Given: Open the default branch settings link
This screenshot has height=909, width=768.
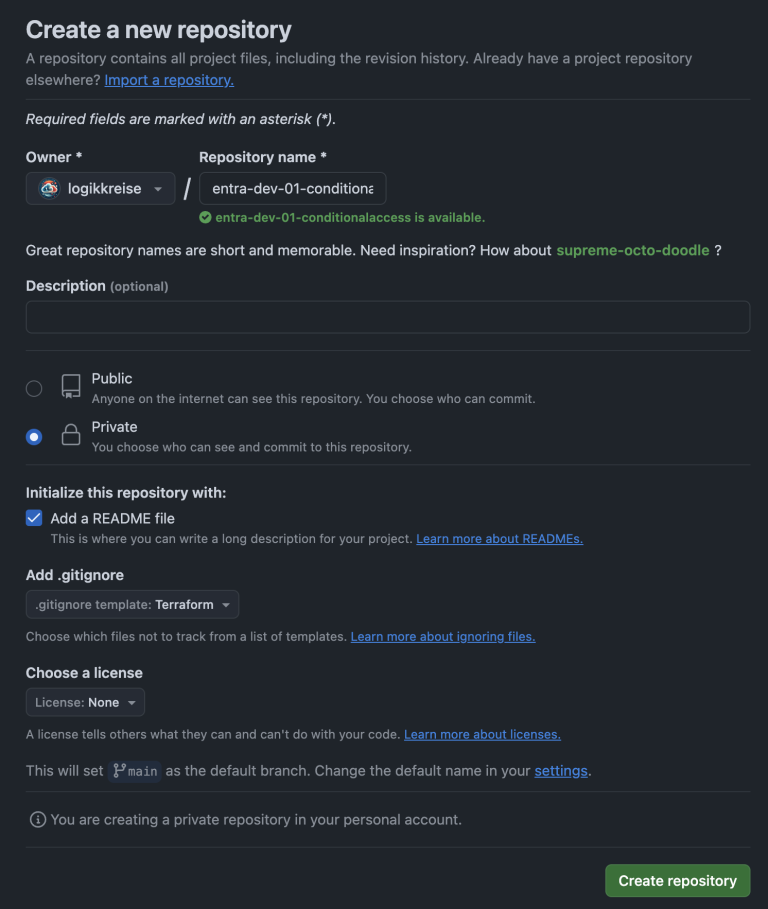Looking at the screenshot, I should coord(560,771).
